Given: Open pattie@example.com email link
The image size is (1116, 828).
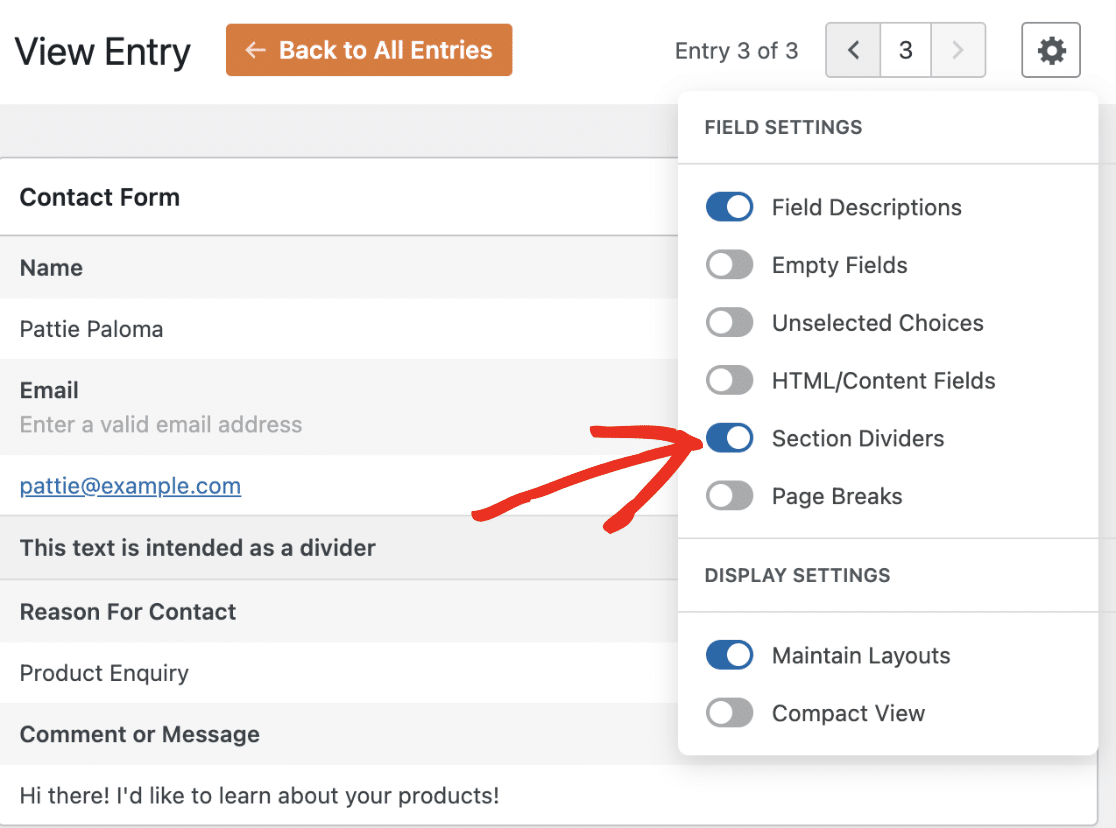Looking at the screenshot, I should tap(130, 486).
